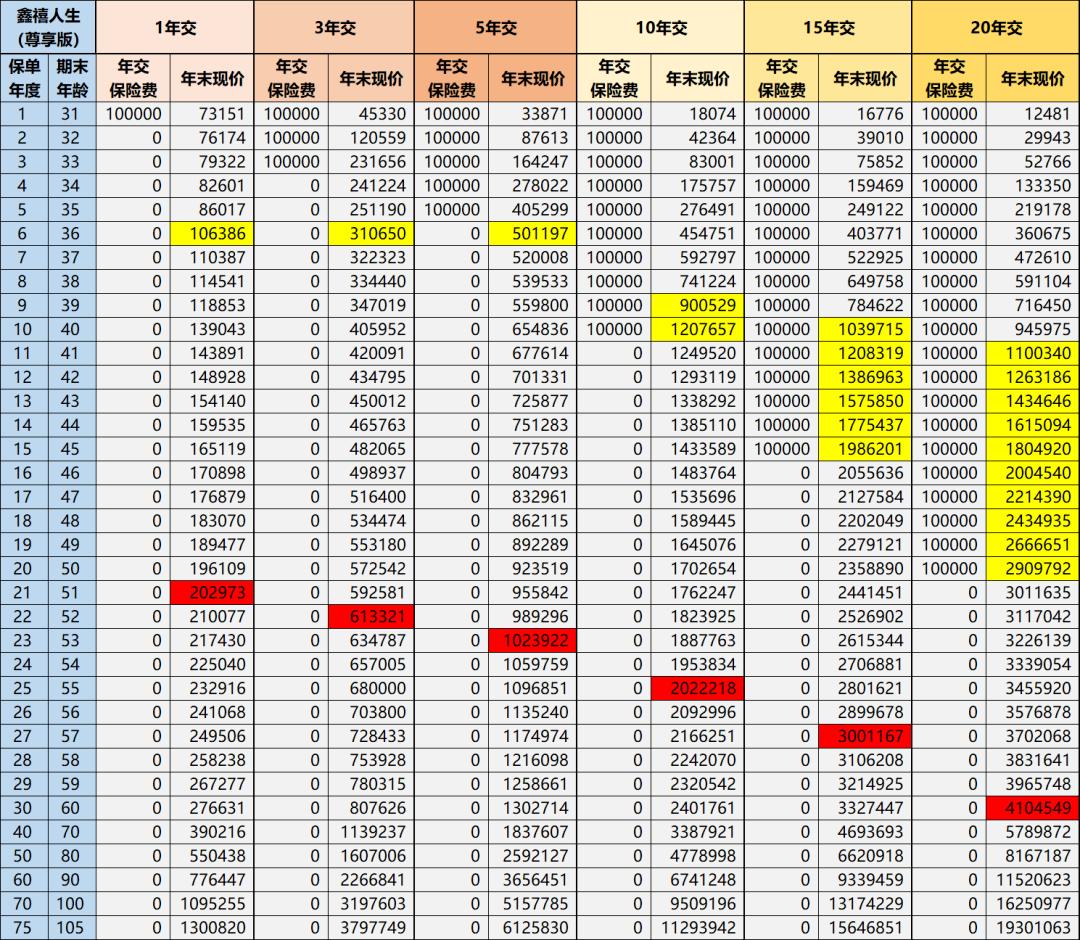This screenshot has width=1080, height=940.
Task: Click the red cell with value 1023922
Action: point(531,640)
